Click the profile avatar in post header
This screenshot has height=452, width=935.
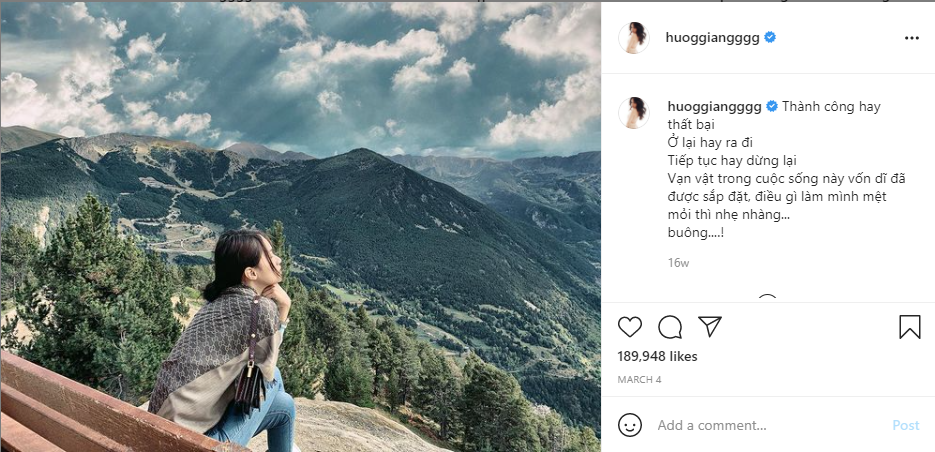[x=634, y=38]
